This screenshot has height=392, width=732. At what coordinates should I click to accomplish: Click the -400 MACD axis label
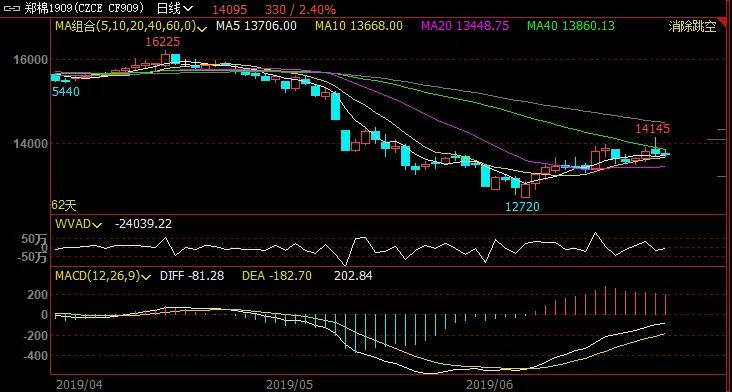point(36,356)
